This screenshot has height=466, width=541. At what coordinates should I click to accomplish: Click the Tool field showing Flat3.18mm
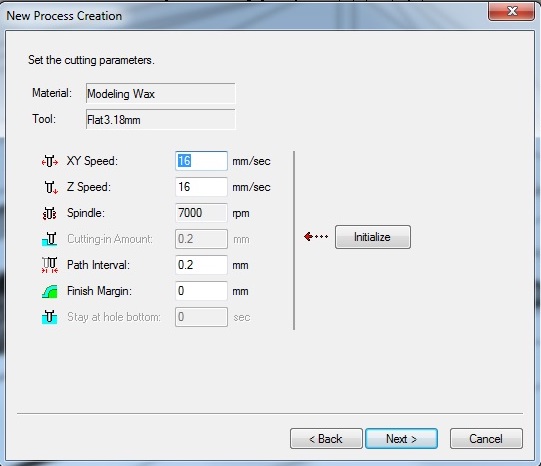pos(160,119)
